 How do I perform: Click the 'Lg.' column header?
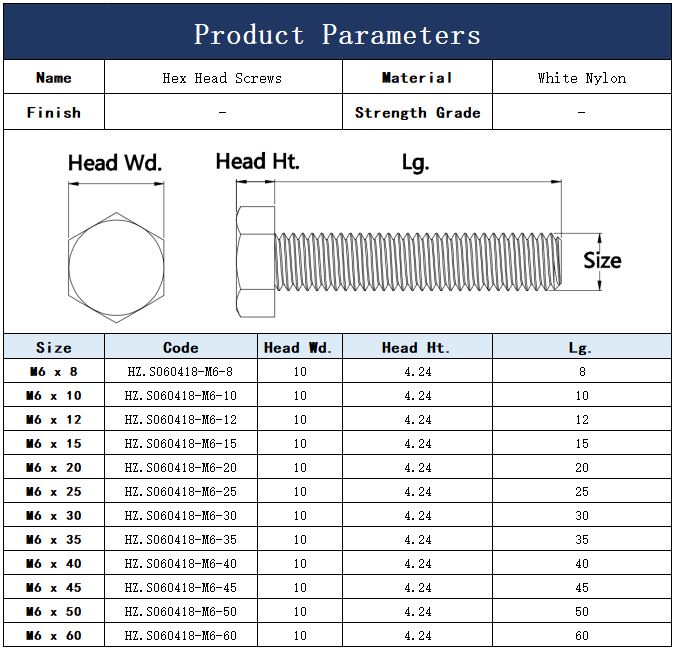[581, 348]
